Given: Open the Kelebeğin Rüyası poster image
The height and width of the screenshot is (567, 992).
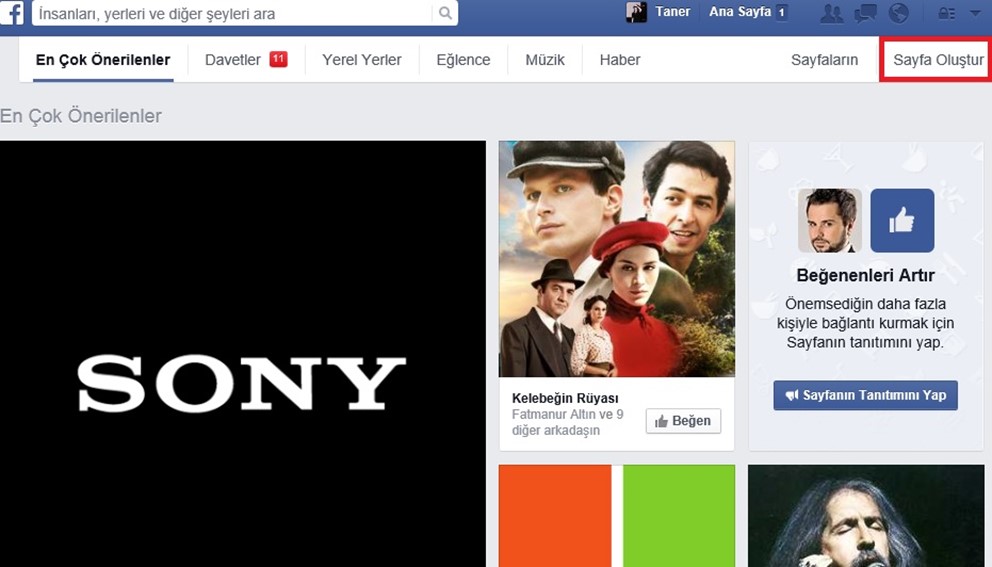Looking at the screenshot, I should (x=617, y=259).
